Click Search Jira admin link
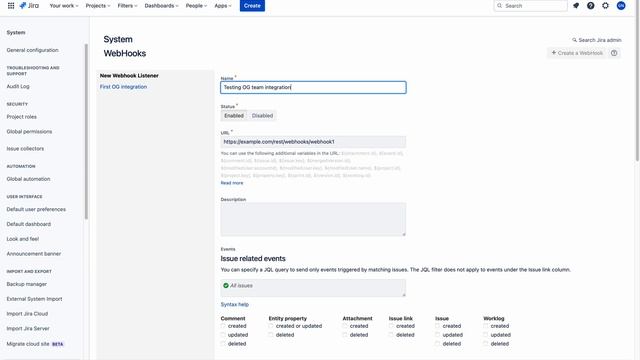Screen dimensions: 640x360 coord(596,40)
